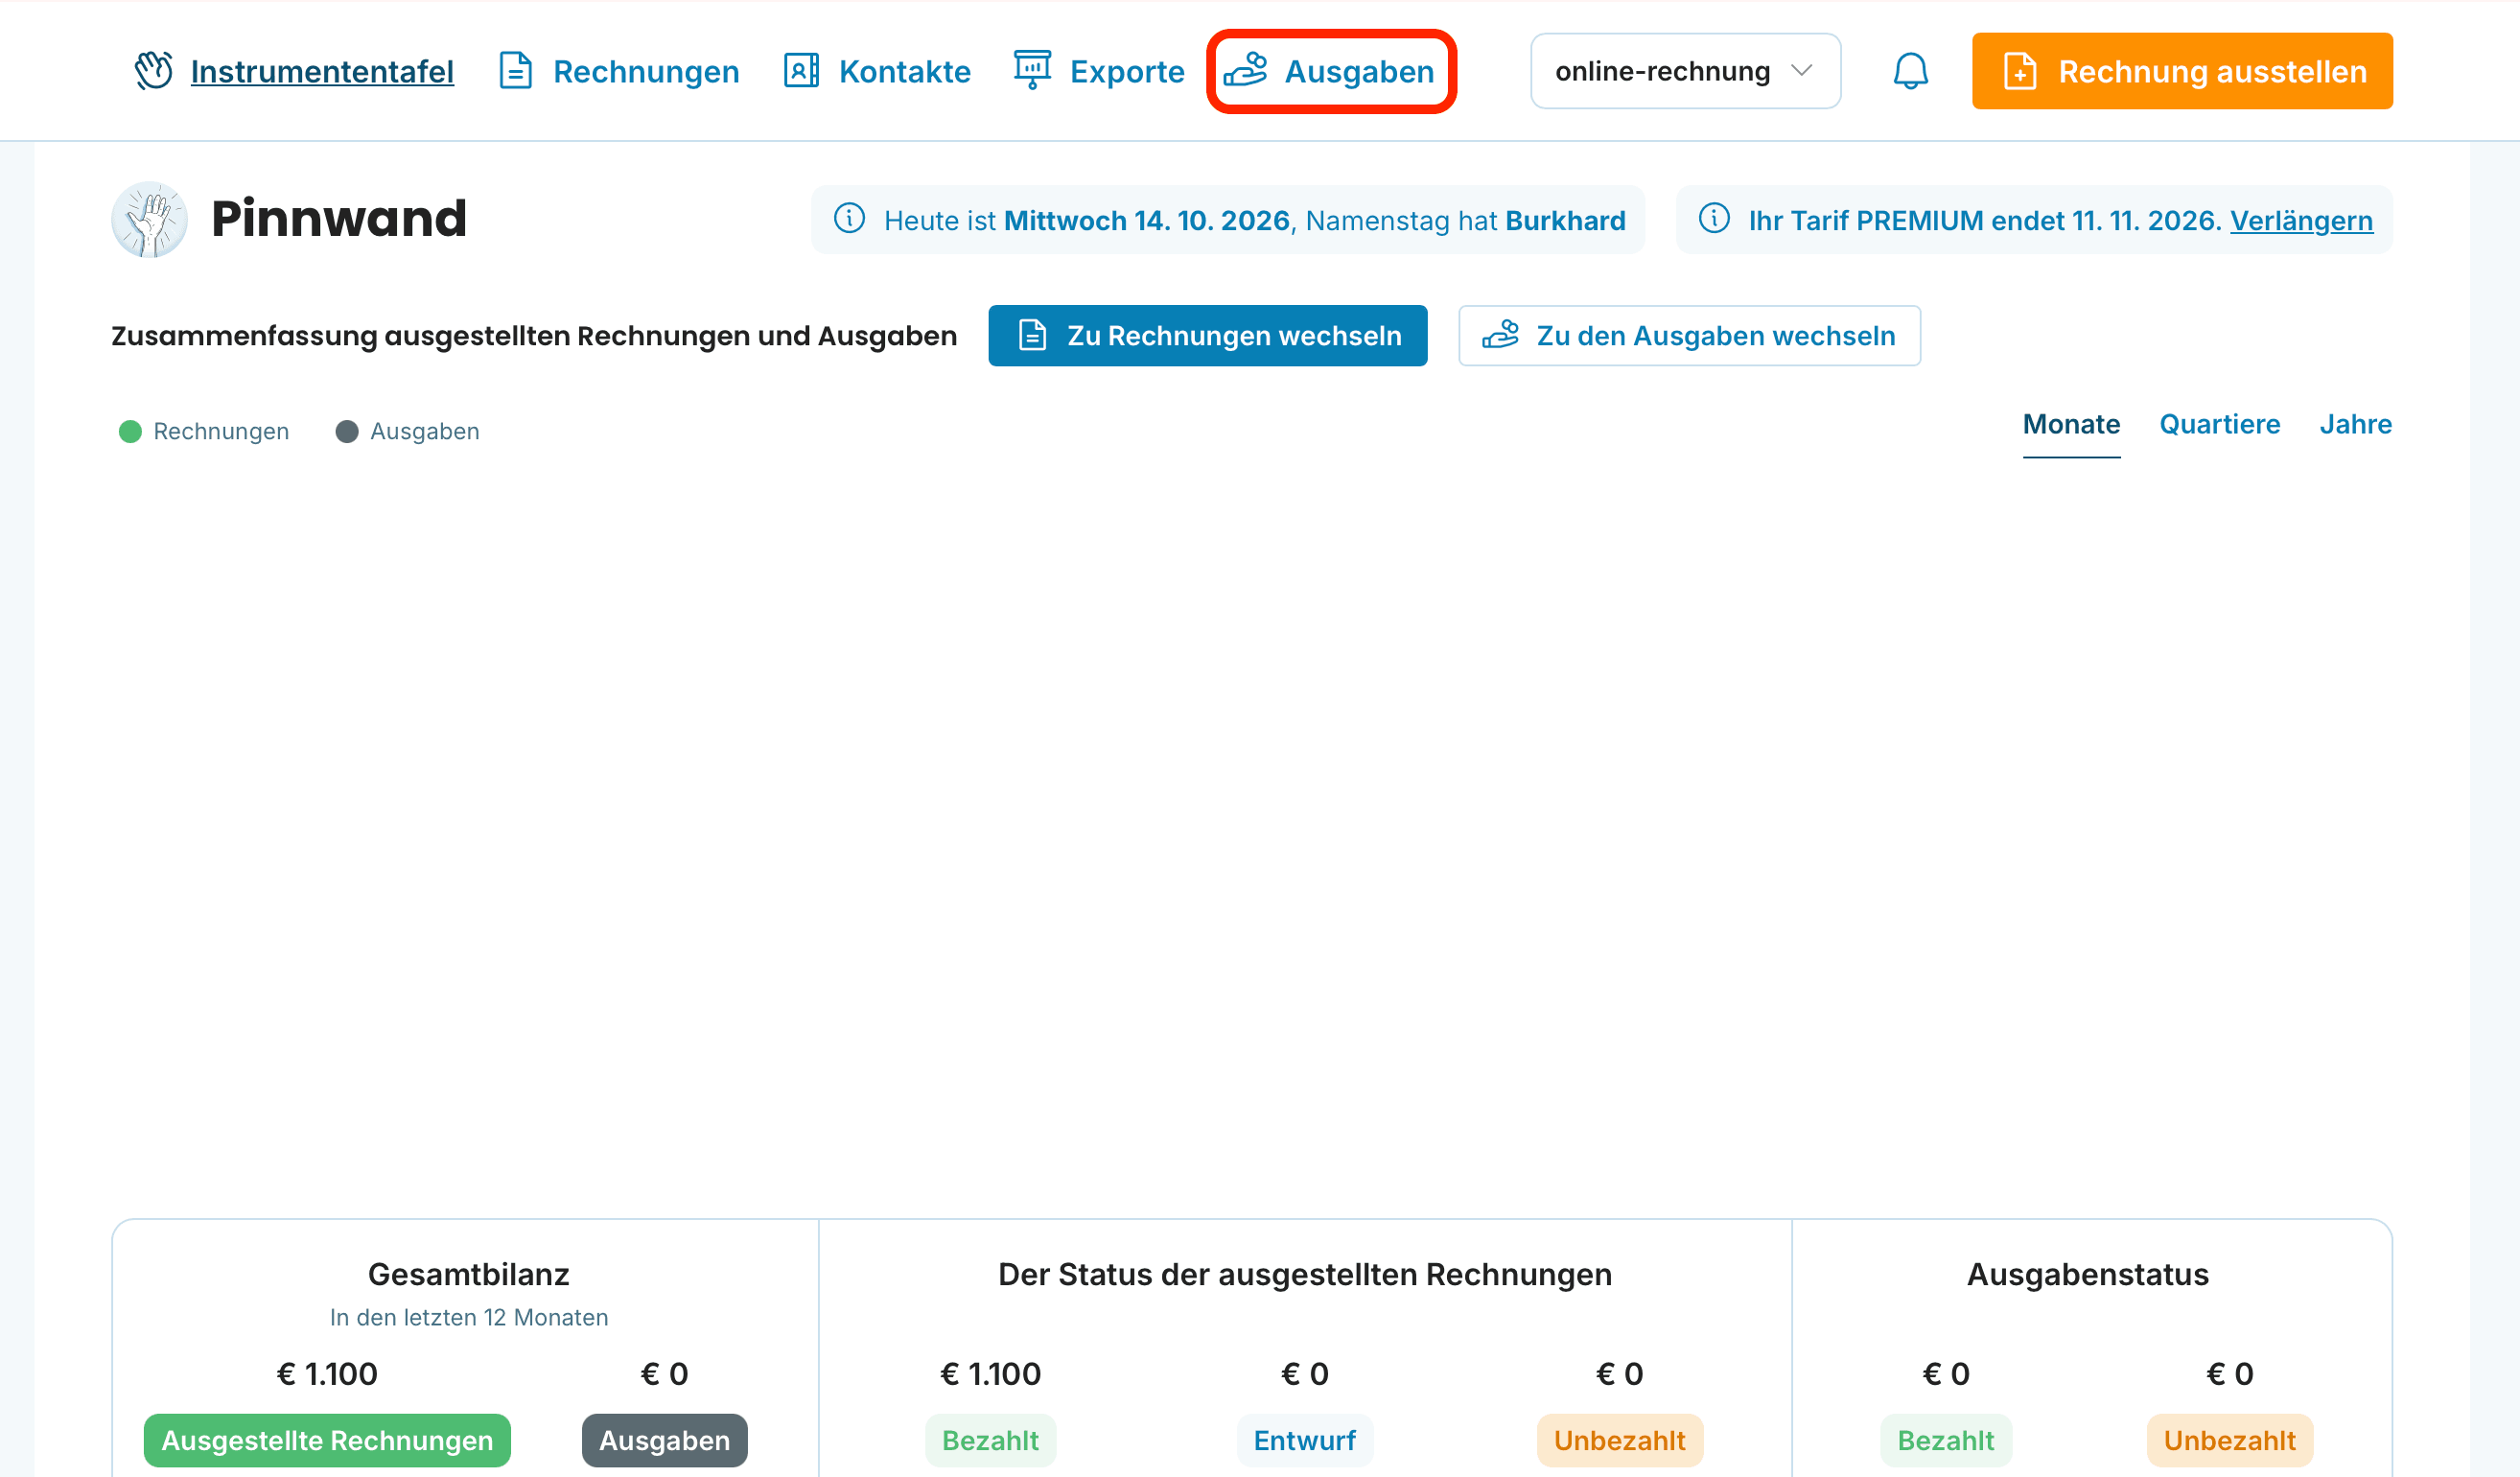Click the Exporte presentation board icon
Viewport: 2520px width, 1477px height.
1032,71
